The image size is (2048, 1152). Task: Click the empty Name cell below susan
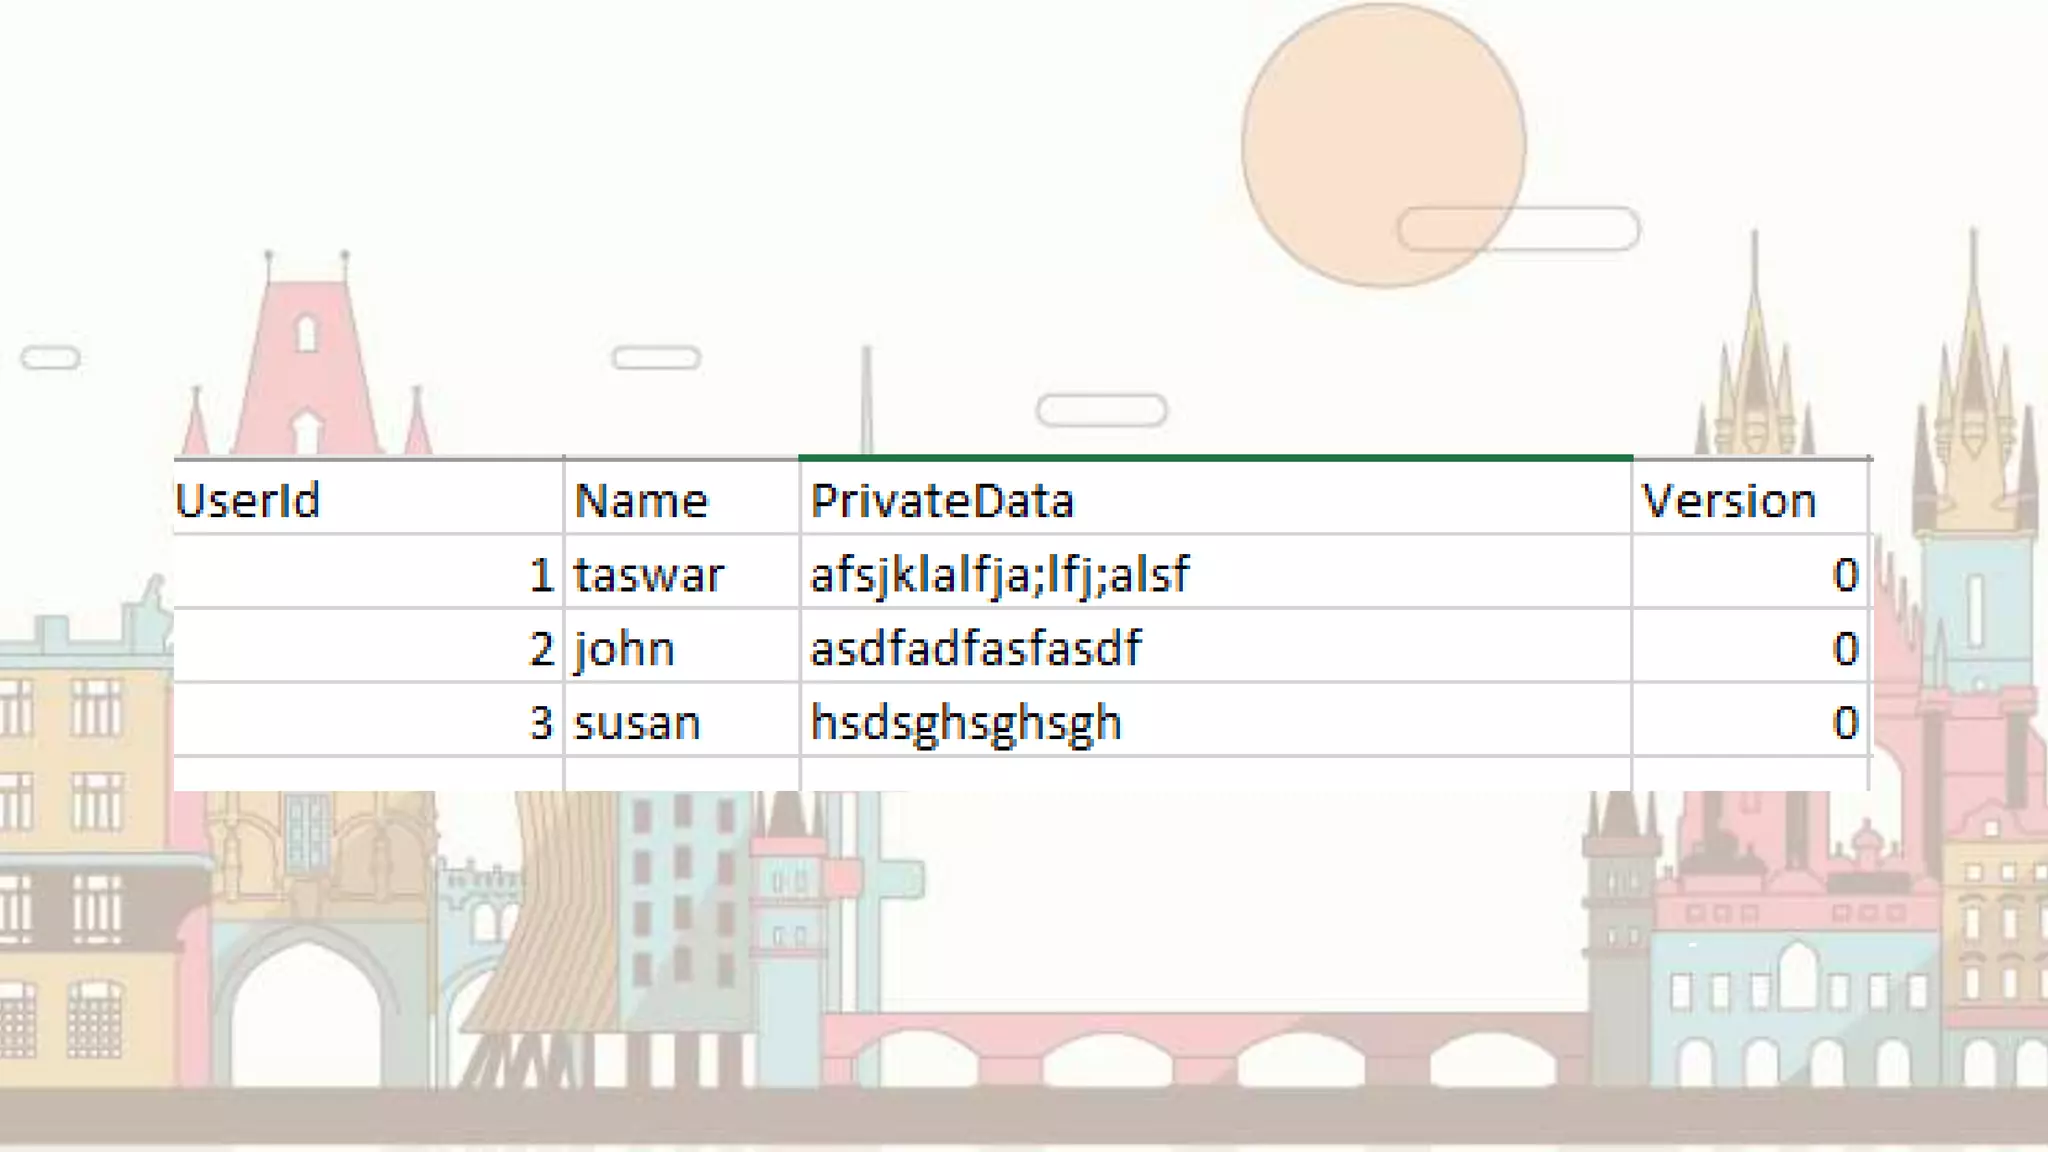pos(682,774)
